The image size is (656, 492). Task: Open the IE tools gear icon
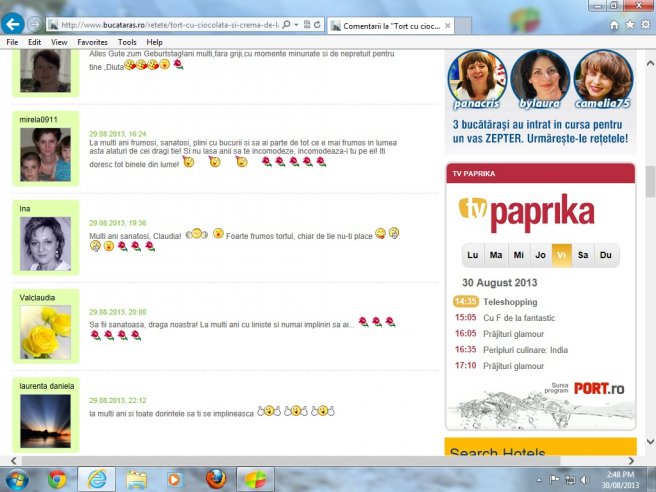646,24
